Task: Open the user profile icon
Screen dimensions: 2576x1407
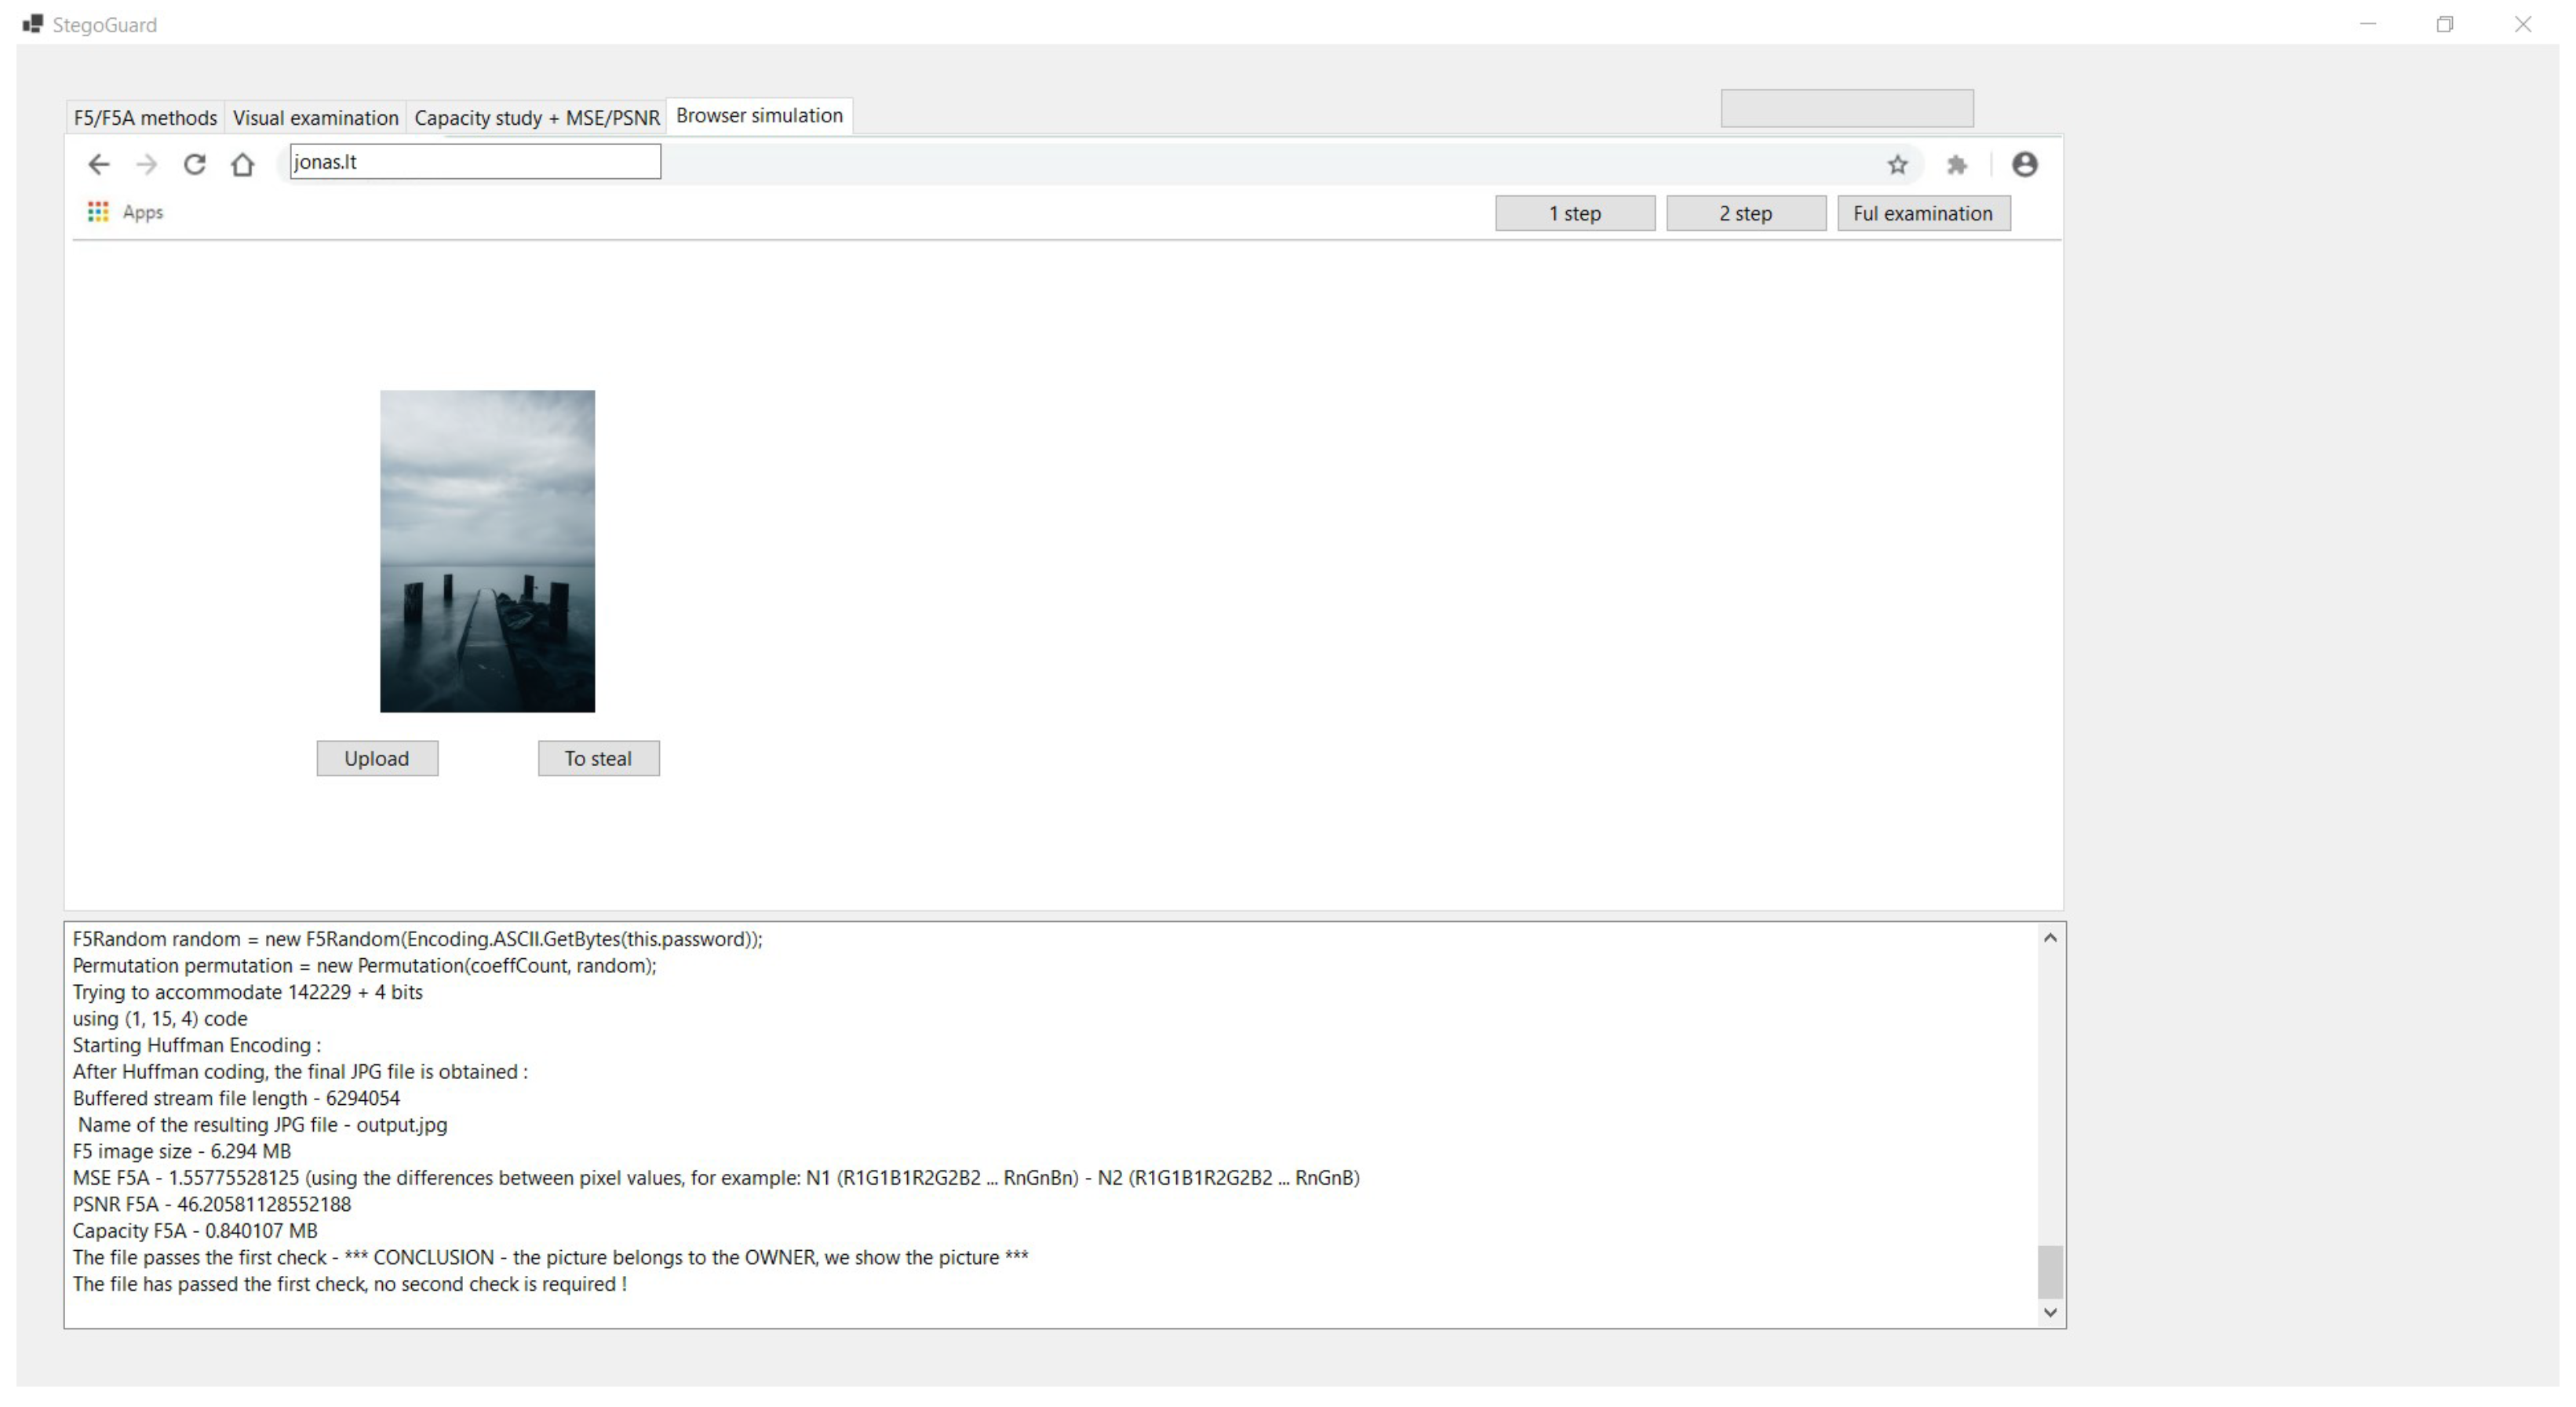Action: [x=2024, y=165]
